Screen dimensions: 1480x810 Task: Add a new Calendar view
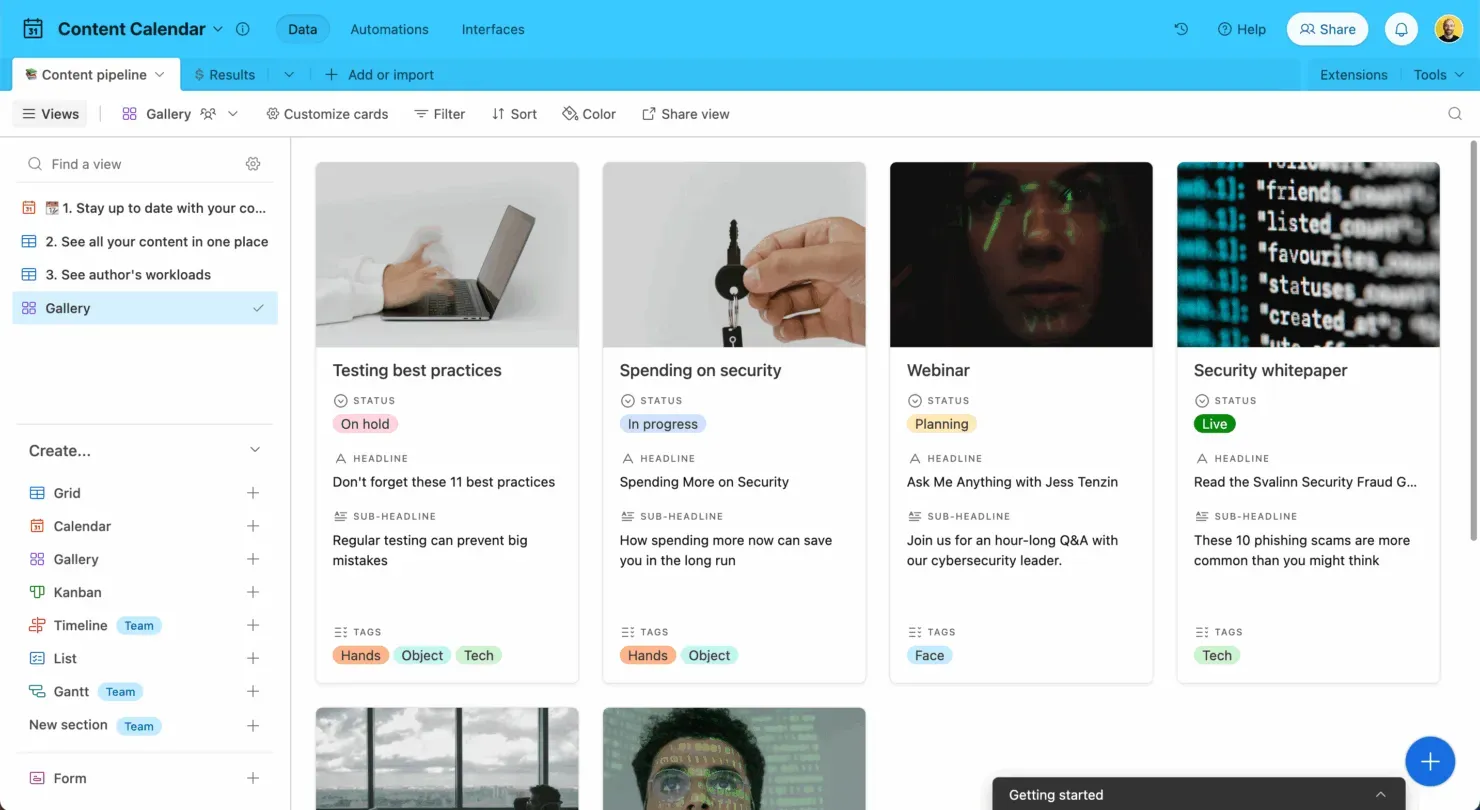tap(253, 526)
